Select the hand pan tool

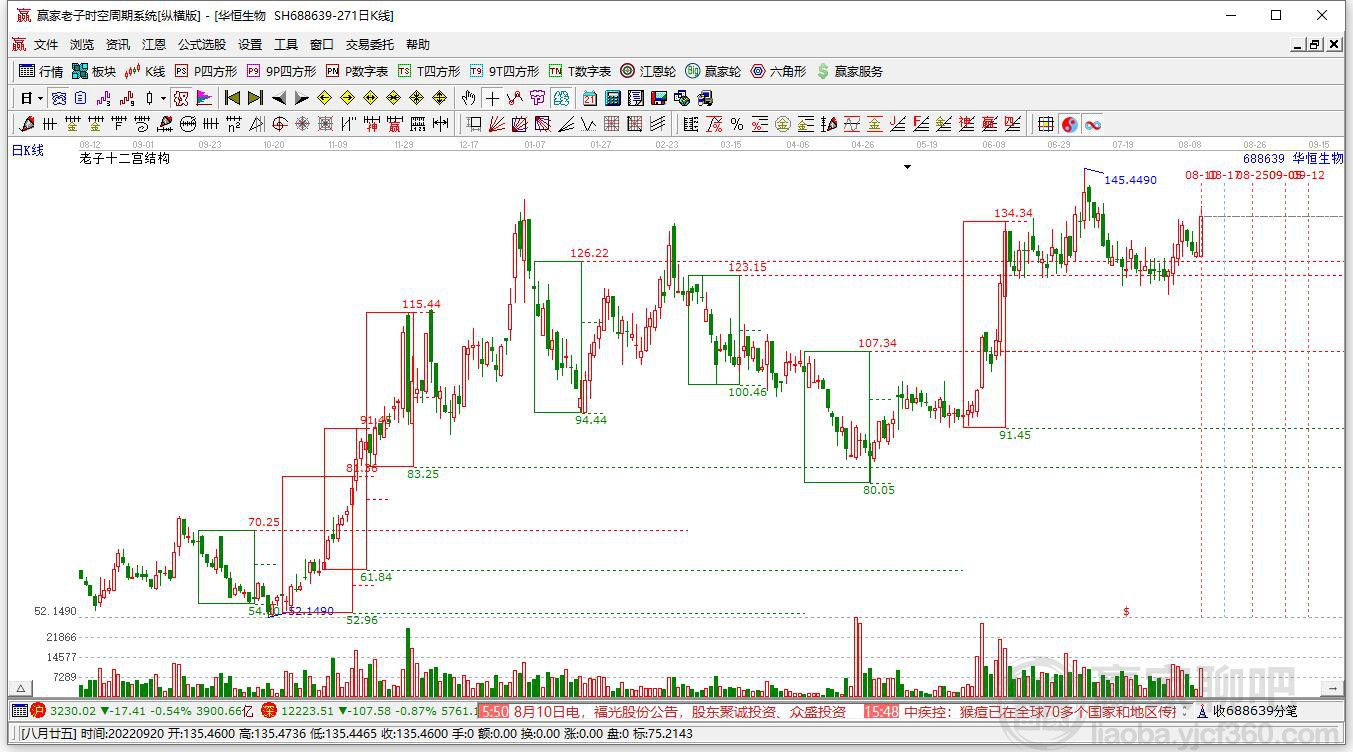click(x=468, y=98)
